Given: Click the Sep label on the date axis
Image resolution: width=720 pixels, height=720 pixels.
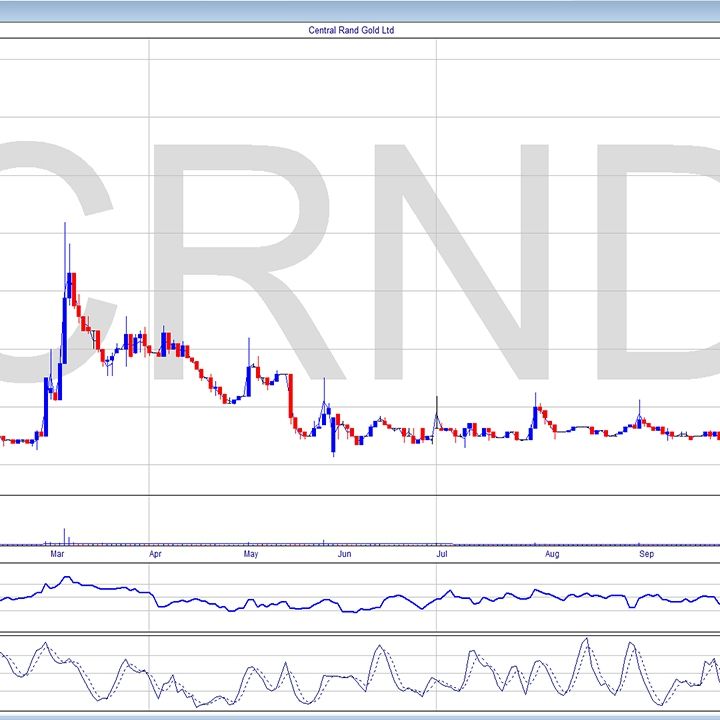Looking at the screenshot, I should click(646, 553).
